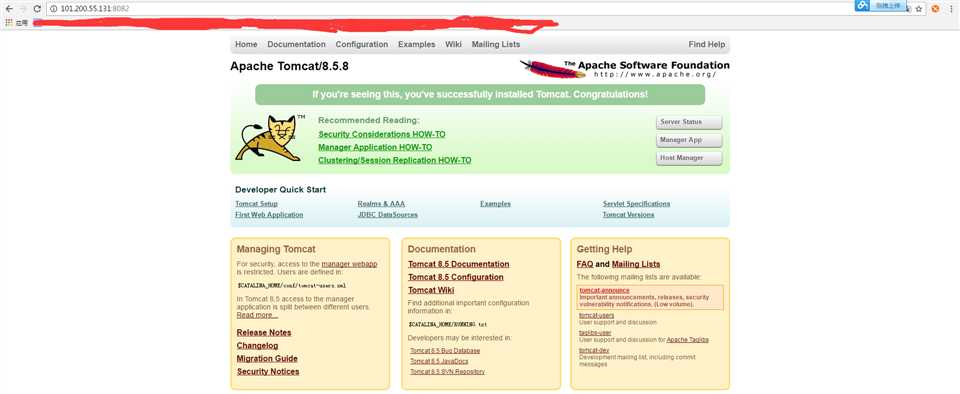Open Mailing Lists link in Getting Help
This screenshot has width=960, height=394.
(636, 264)
